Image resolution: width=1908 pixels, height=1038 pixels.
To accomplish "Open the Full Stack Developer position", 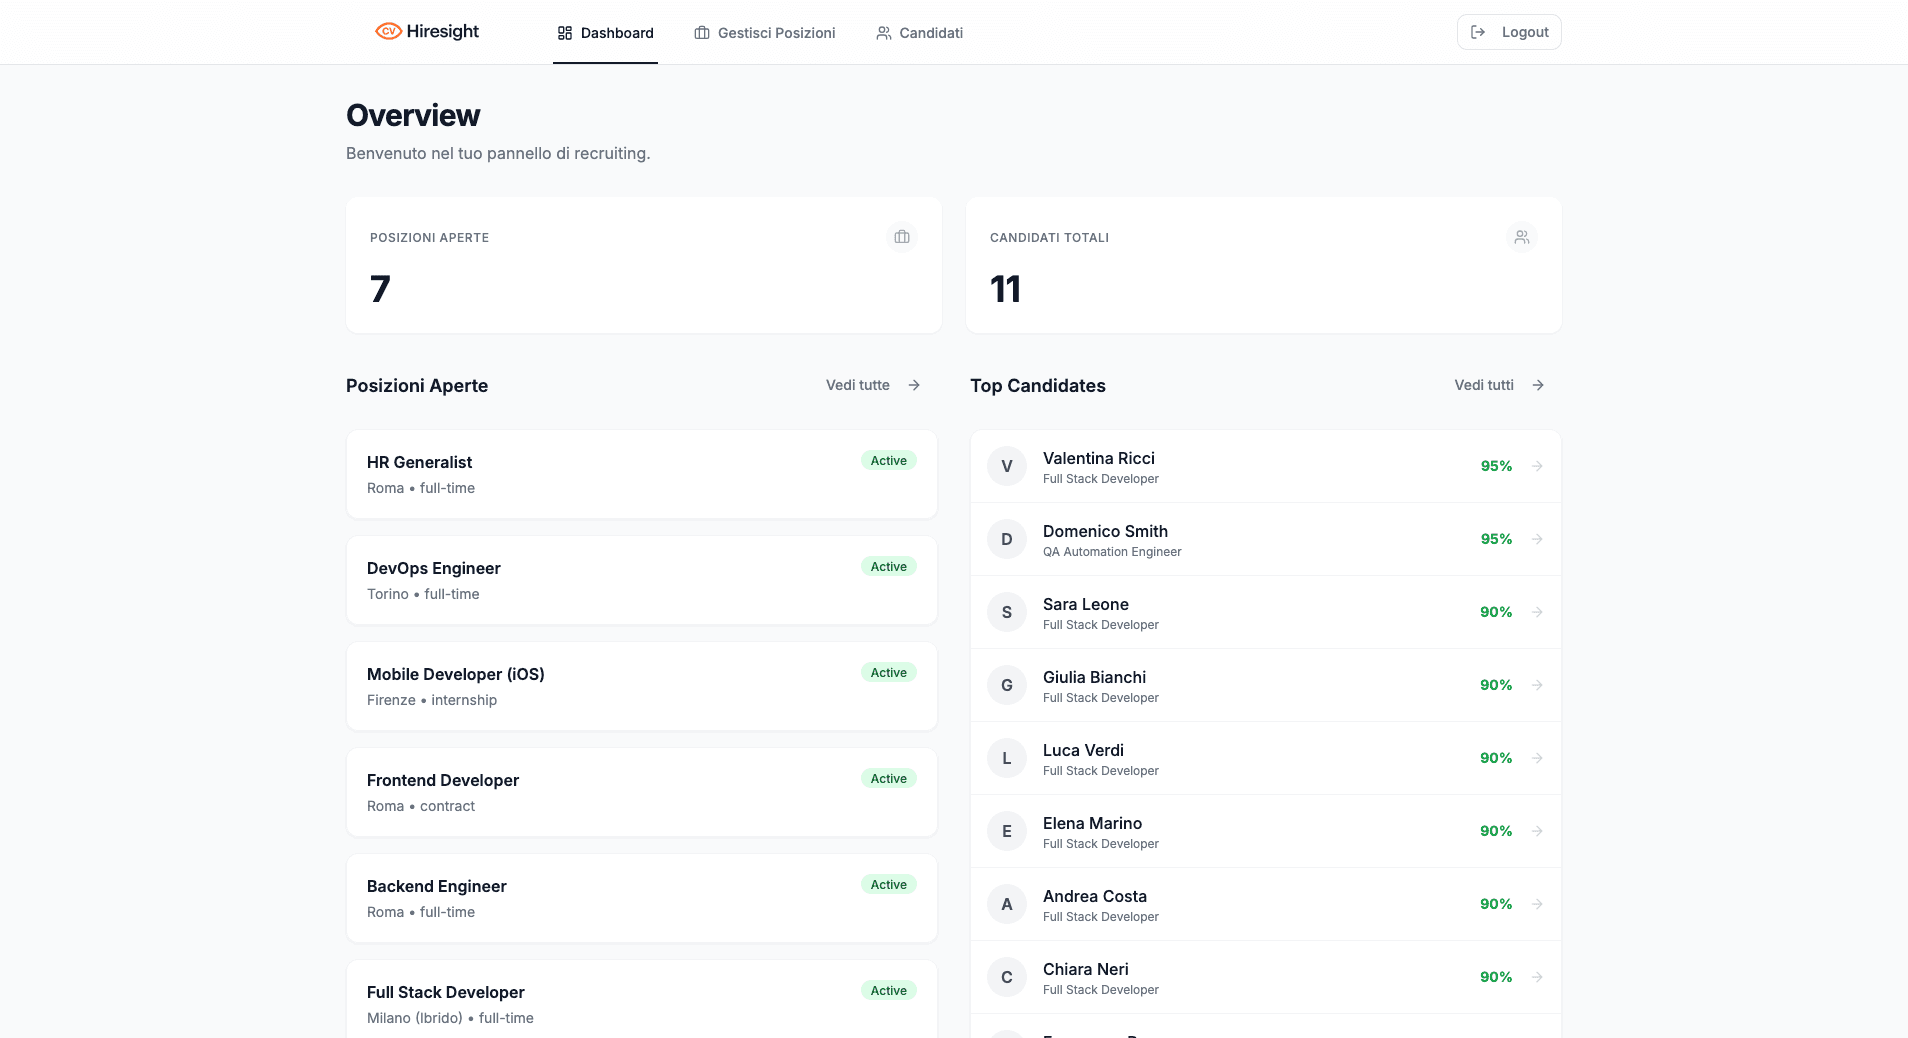I will (642, 1000).
